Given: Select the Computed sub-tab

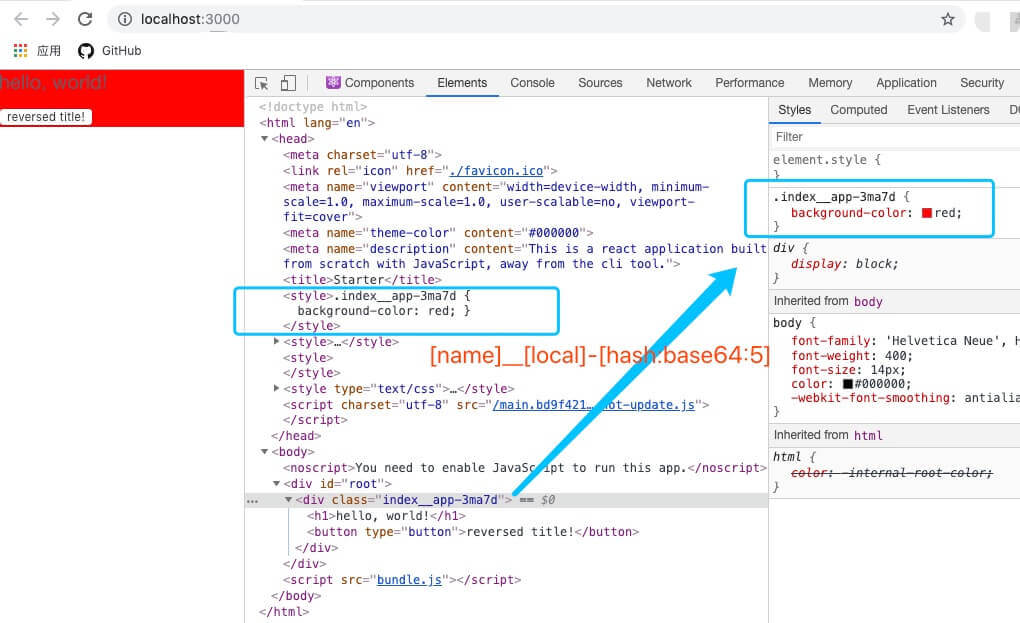Looking at the screenshot, I should (859, 110).
